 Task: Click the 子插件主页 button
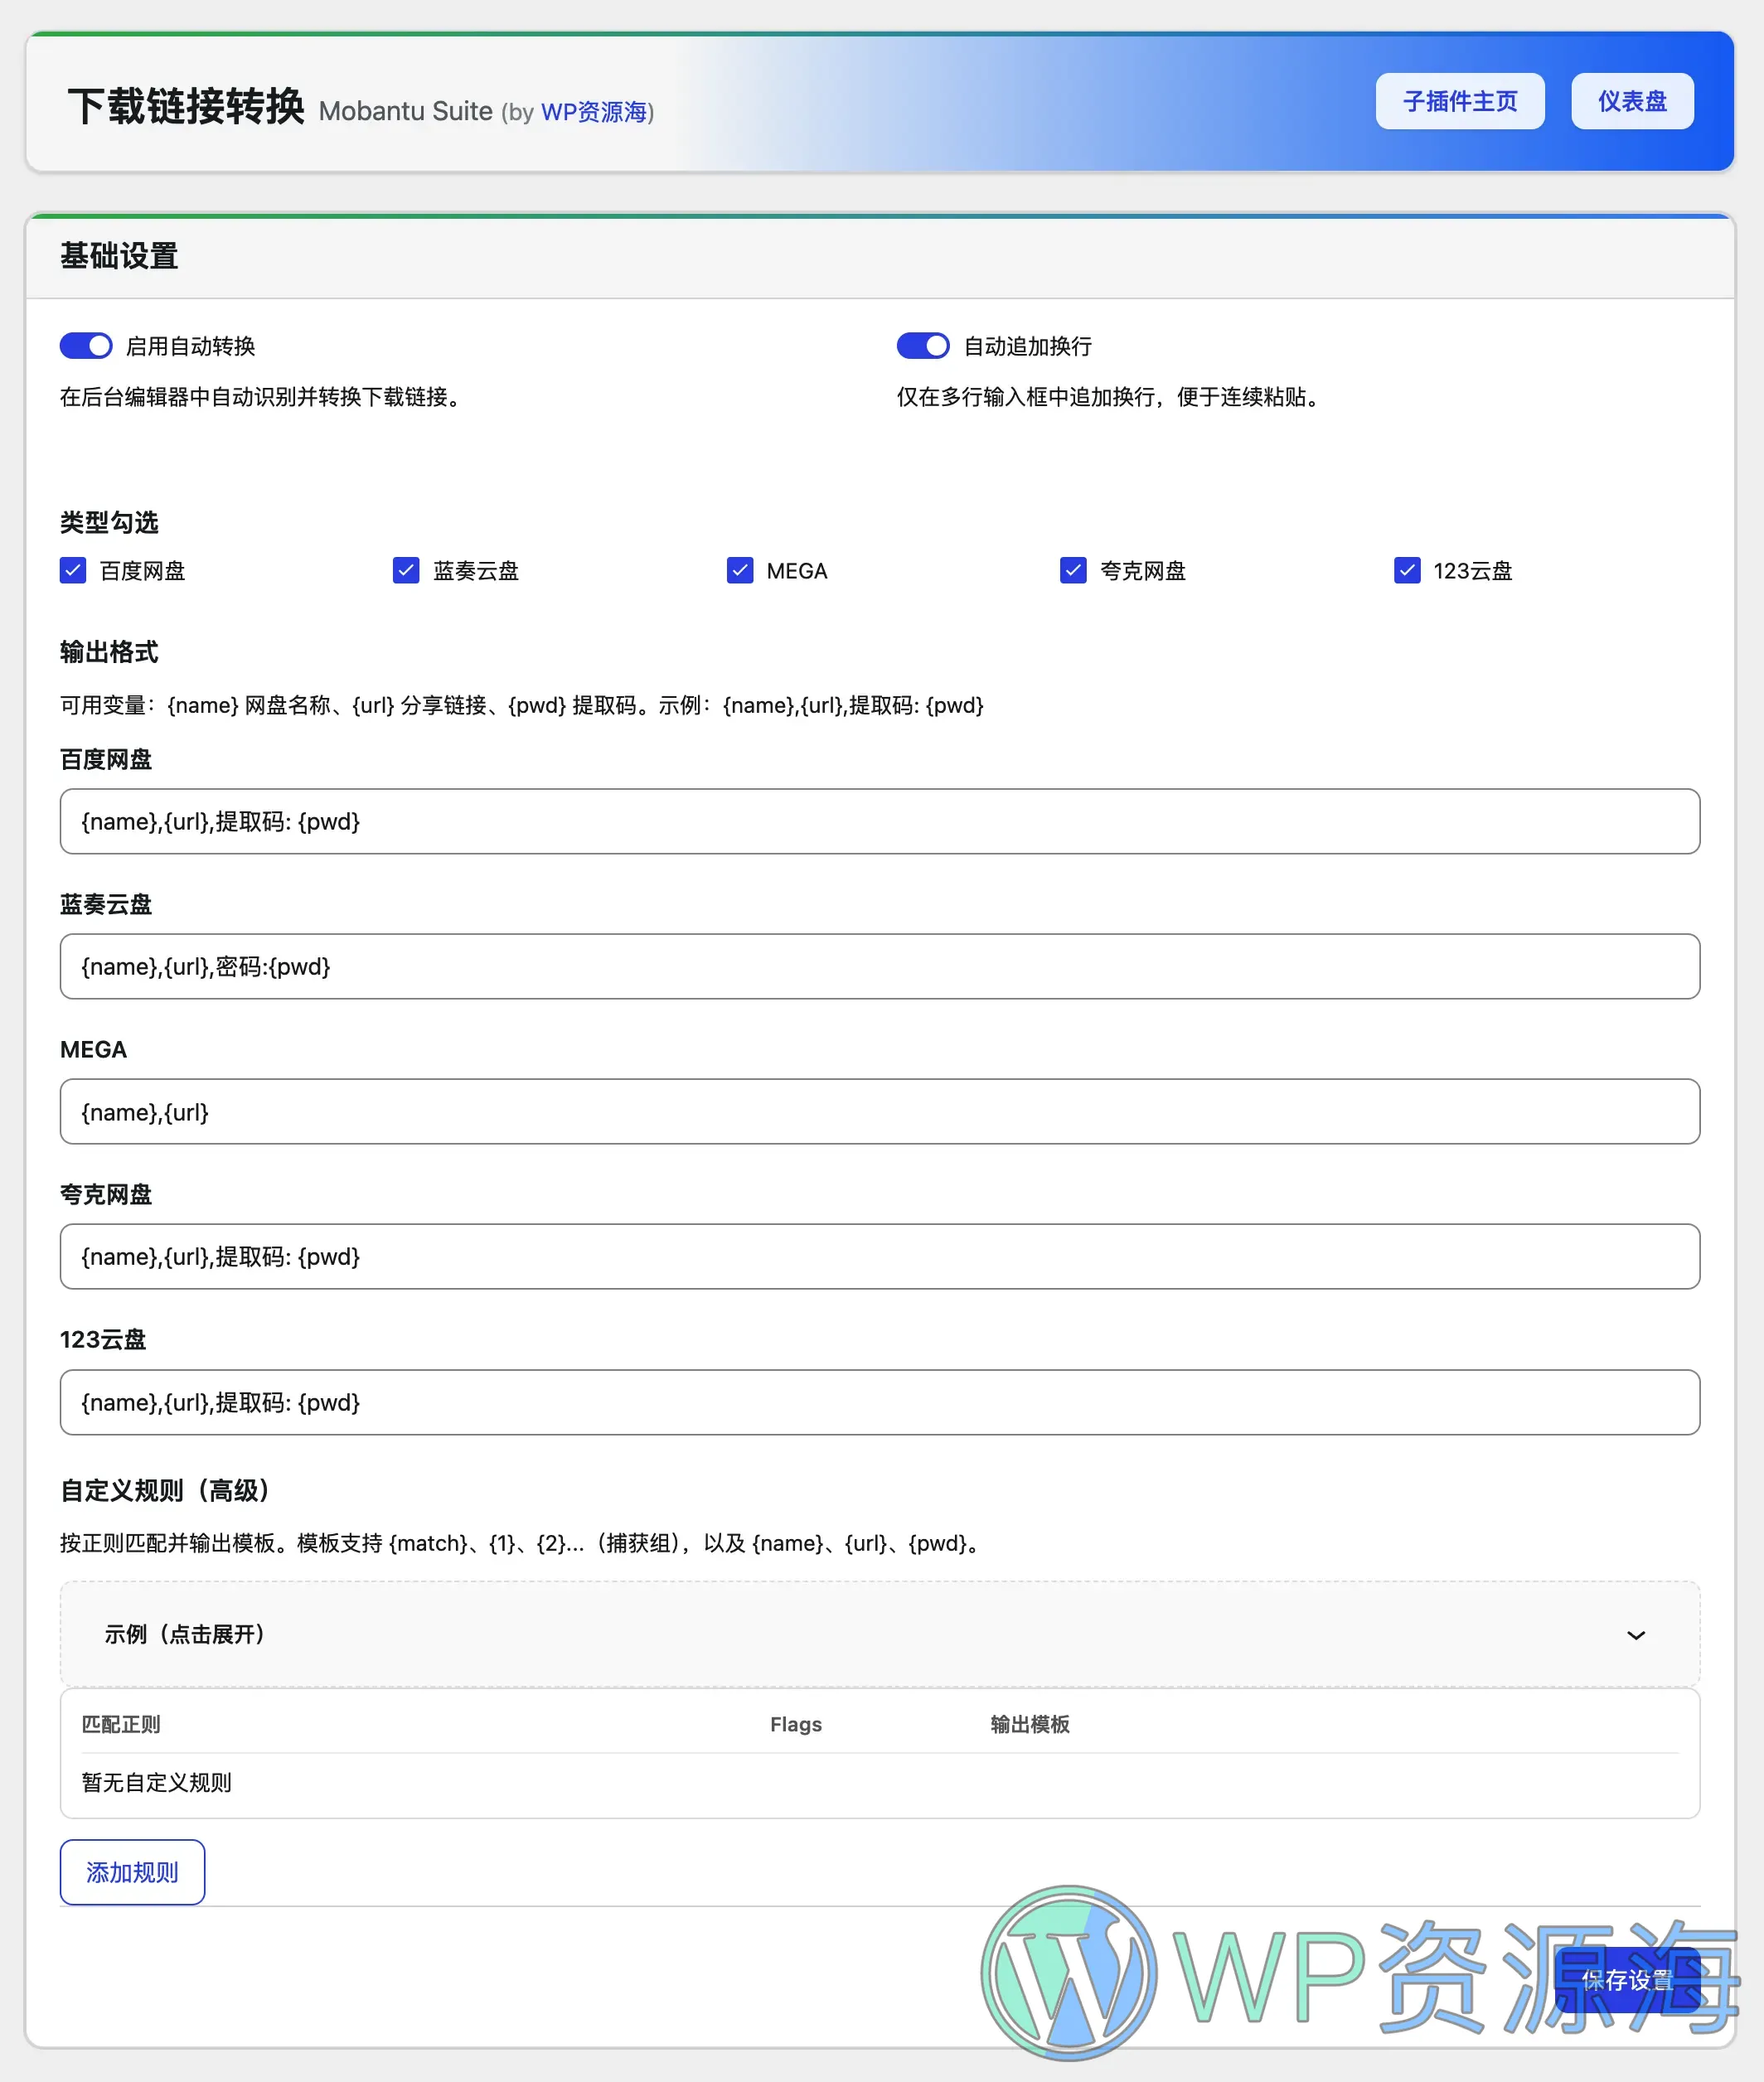(x=1460, y=101)
